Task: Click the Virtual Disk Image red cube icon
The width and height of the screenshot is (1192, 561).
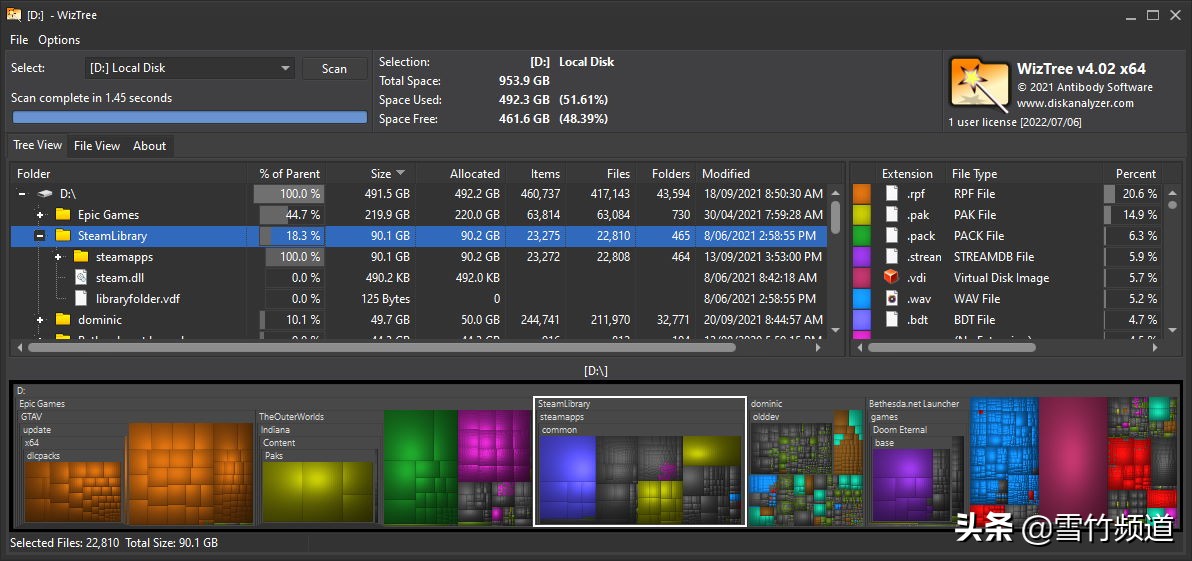Action: point(891,278)
